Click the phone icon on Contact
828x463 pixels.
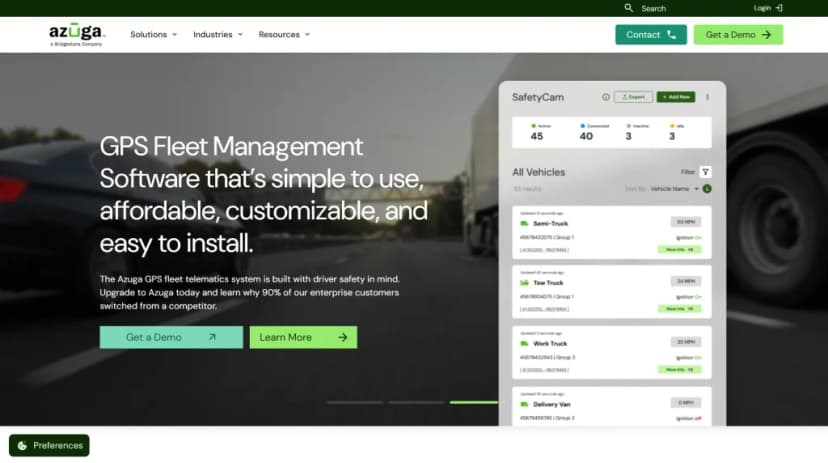671,35
